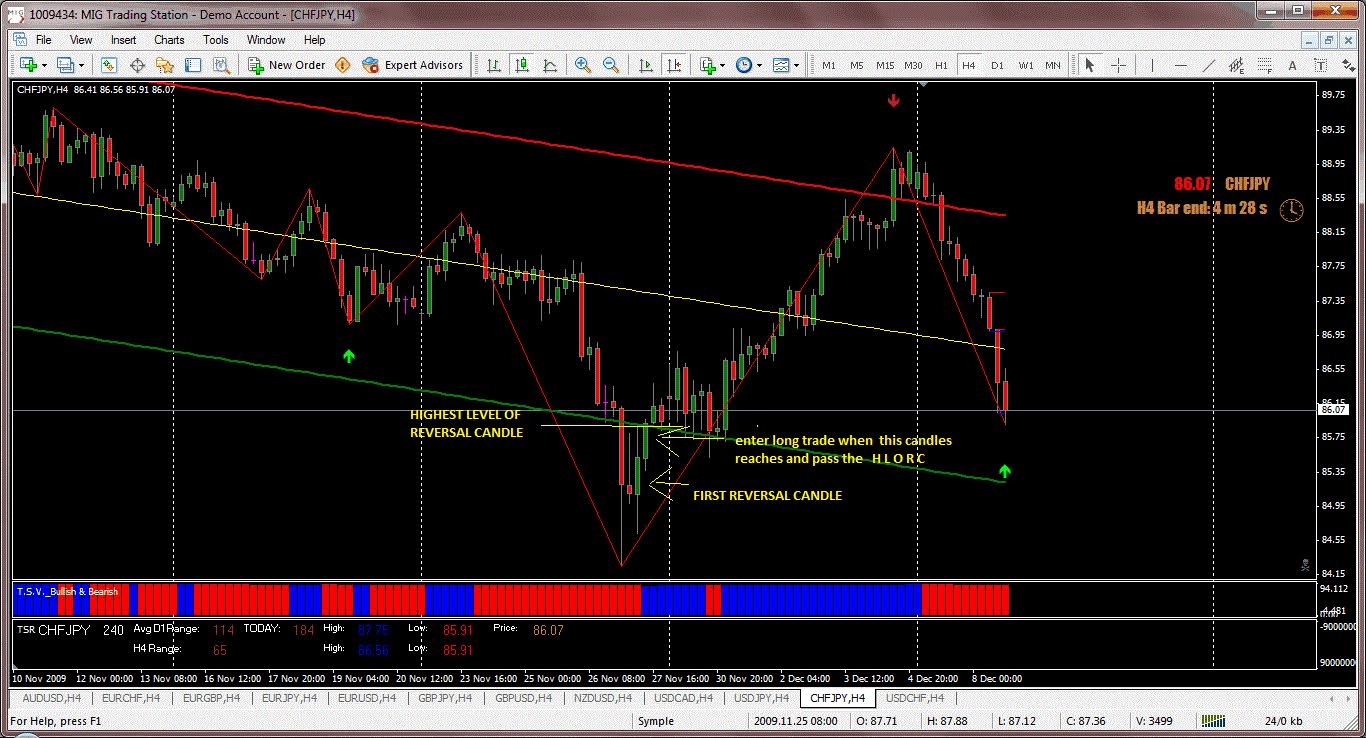Select the horizontal line drawing tool
1366x738 pixels.
[x=1180, y=65]
